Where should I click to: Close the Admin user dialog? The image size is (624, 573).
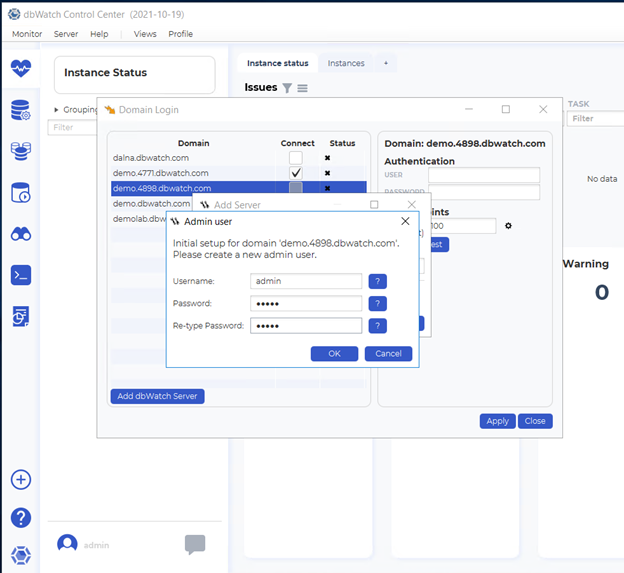click(405, 221)
